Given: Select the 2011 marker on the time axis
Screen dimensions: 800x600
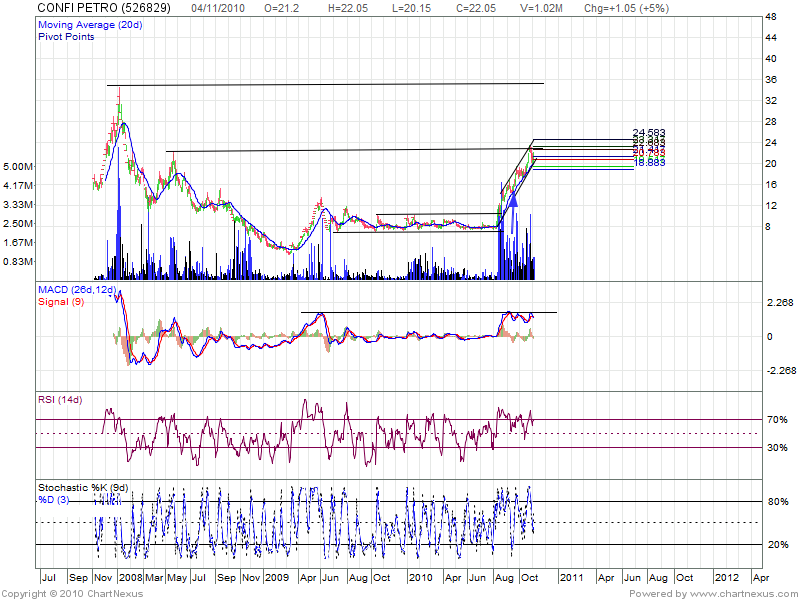Looking at the screenshot, I should 571,578.
